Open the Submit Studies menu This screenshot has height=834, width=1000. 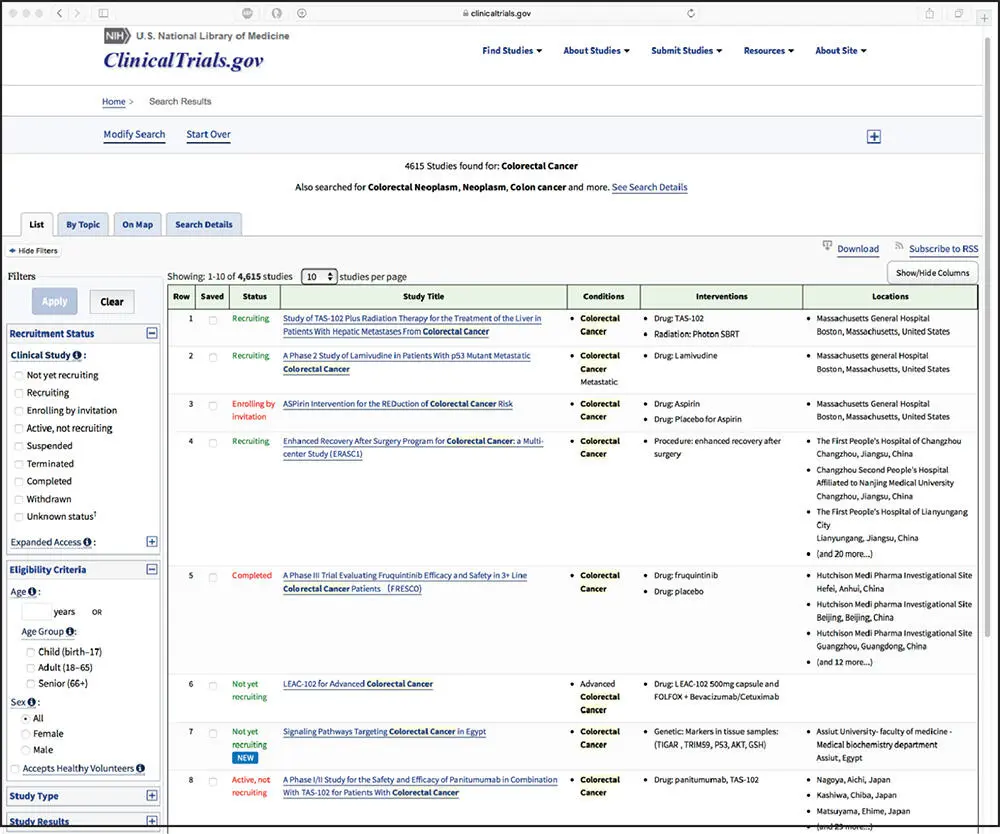pos(687,50)
